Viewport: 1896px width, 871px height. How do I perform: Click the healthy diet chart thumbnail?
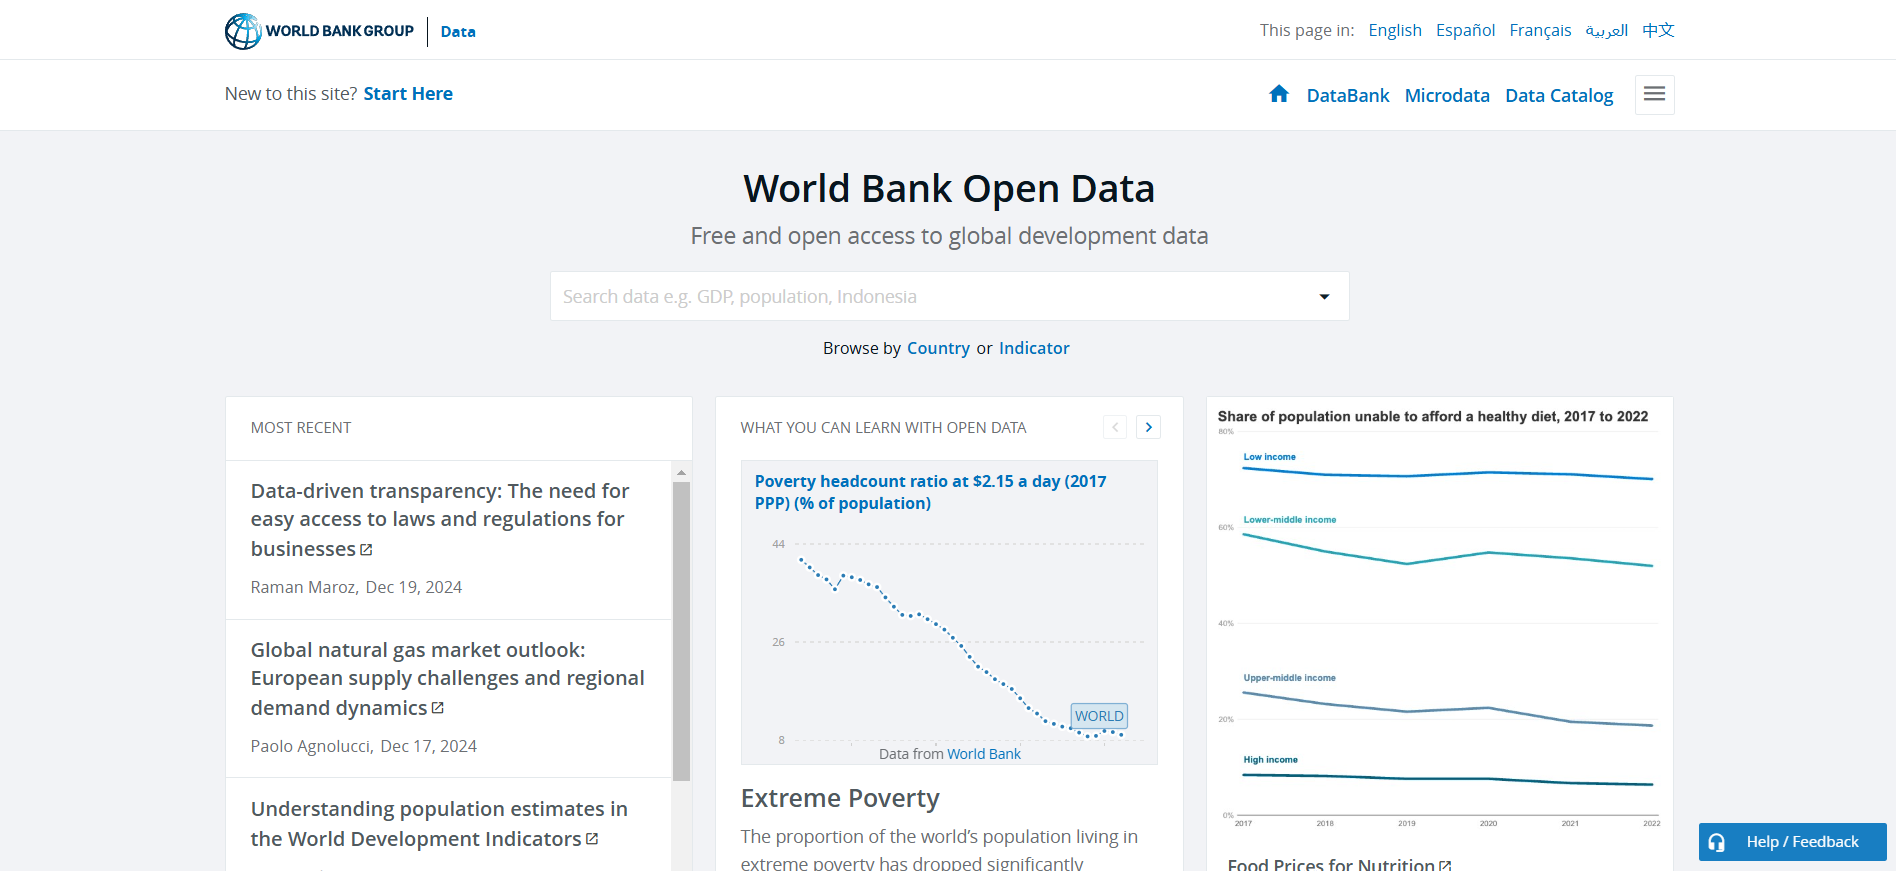pos(1440,620)
